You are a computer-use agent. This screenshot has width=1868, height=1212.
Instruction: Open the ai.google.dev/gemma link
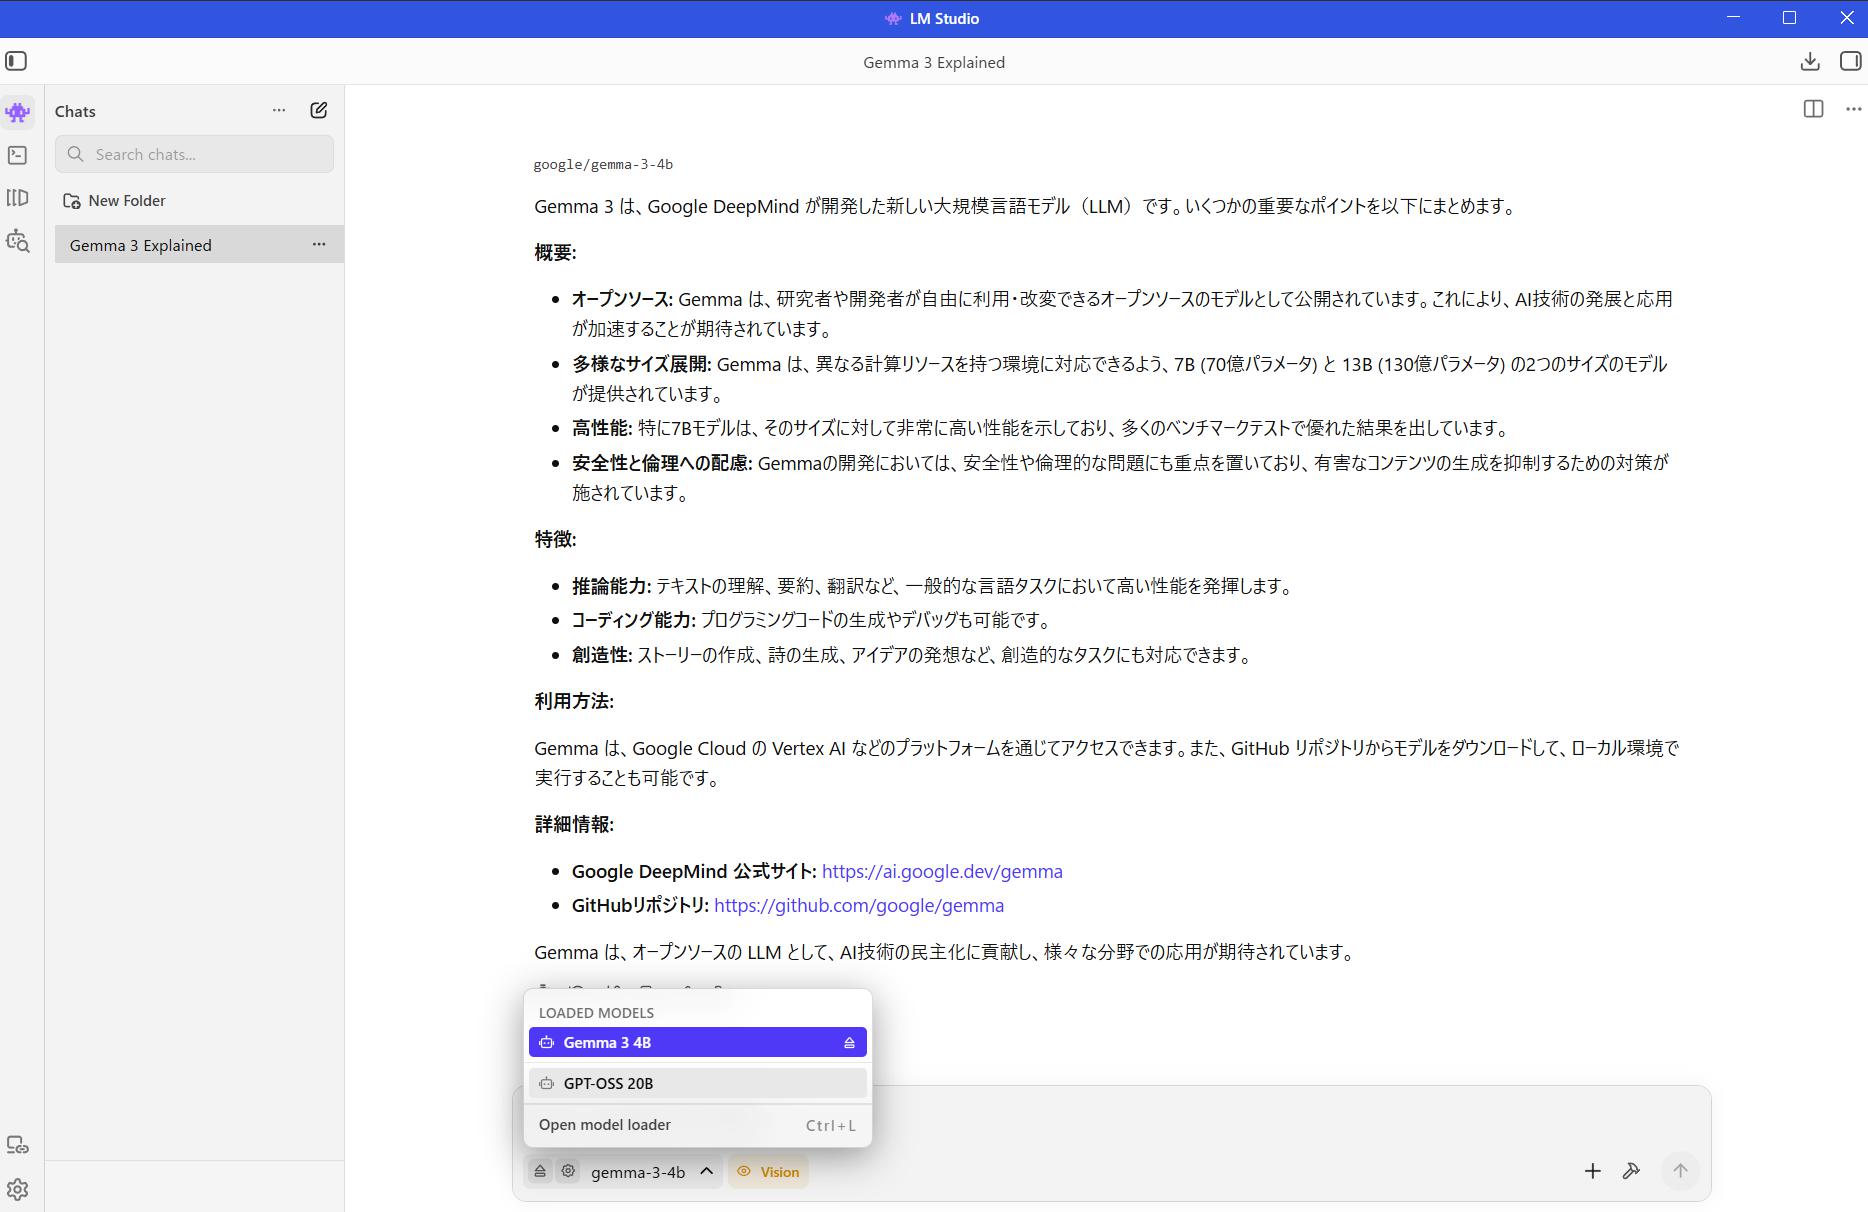tap(941, 871)
